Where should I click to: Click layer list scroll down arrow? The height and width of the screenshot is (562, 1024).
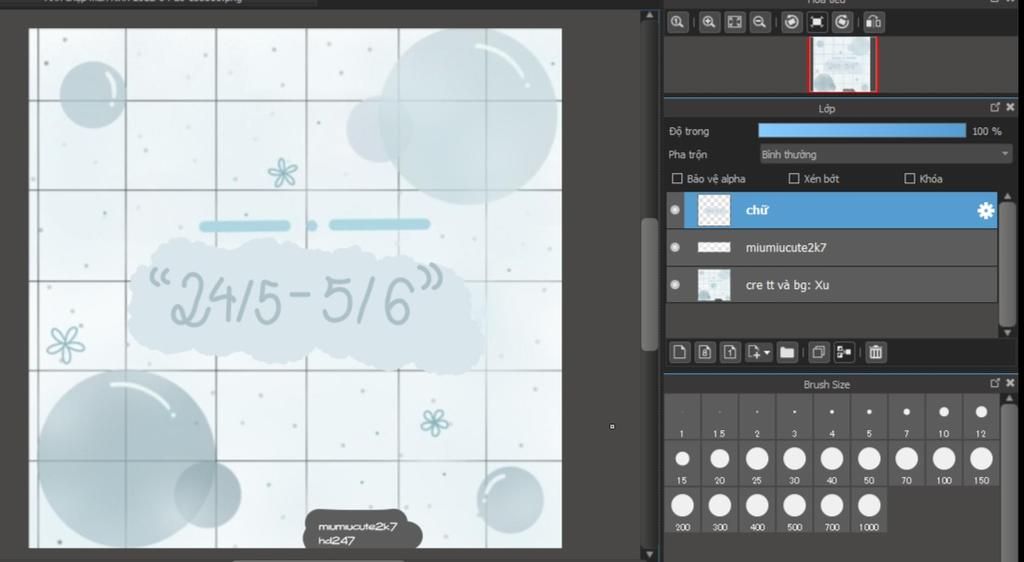pyautogui.click(x=1008, y=332)
